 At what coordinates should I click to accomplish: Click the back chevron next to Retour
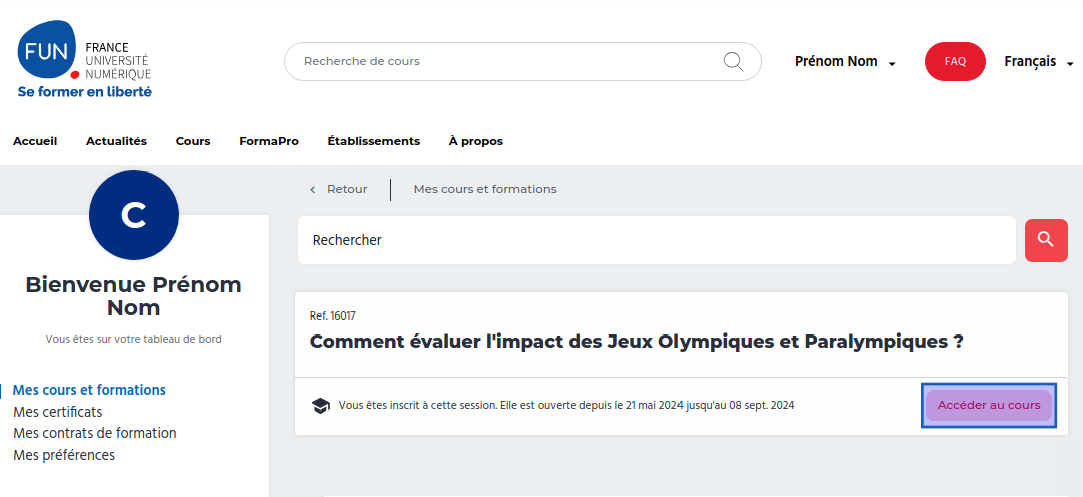312,189
